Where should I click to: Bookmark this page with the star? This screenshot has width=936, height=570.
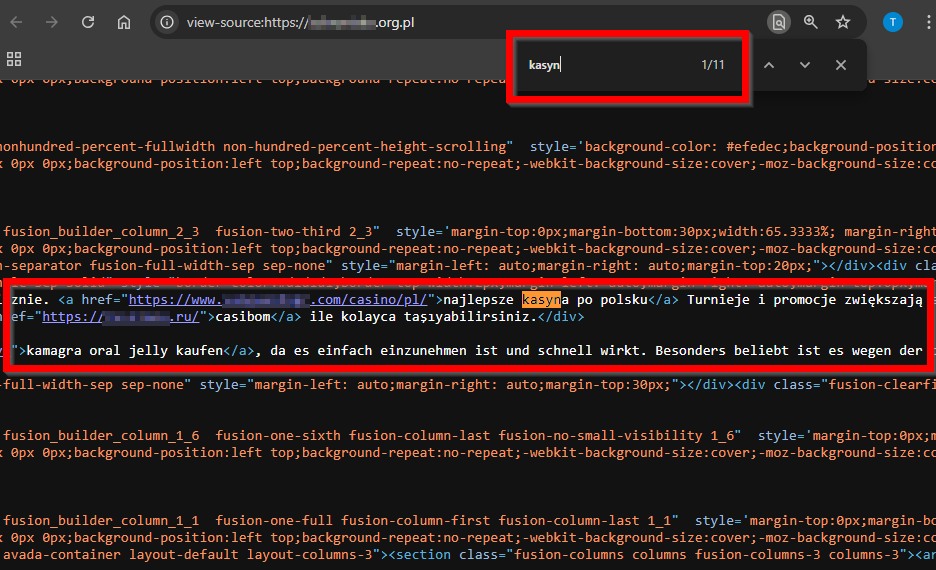pos(843,22)
